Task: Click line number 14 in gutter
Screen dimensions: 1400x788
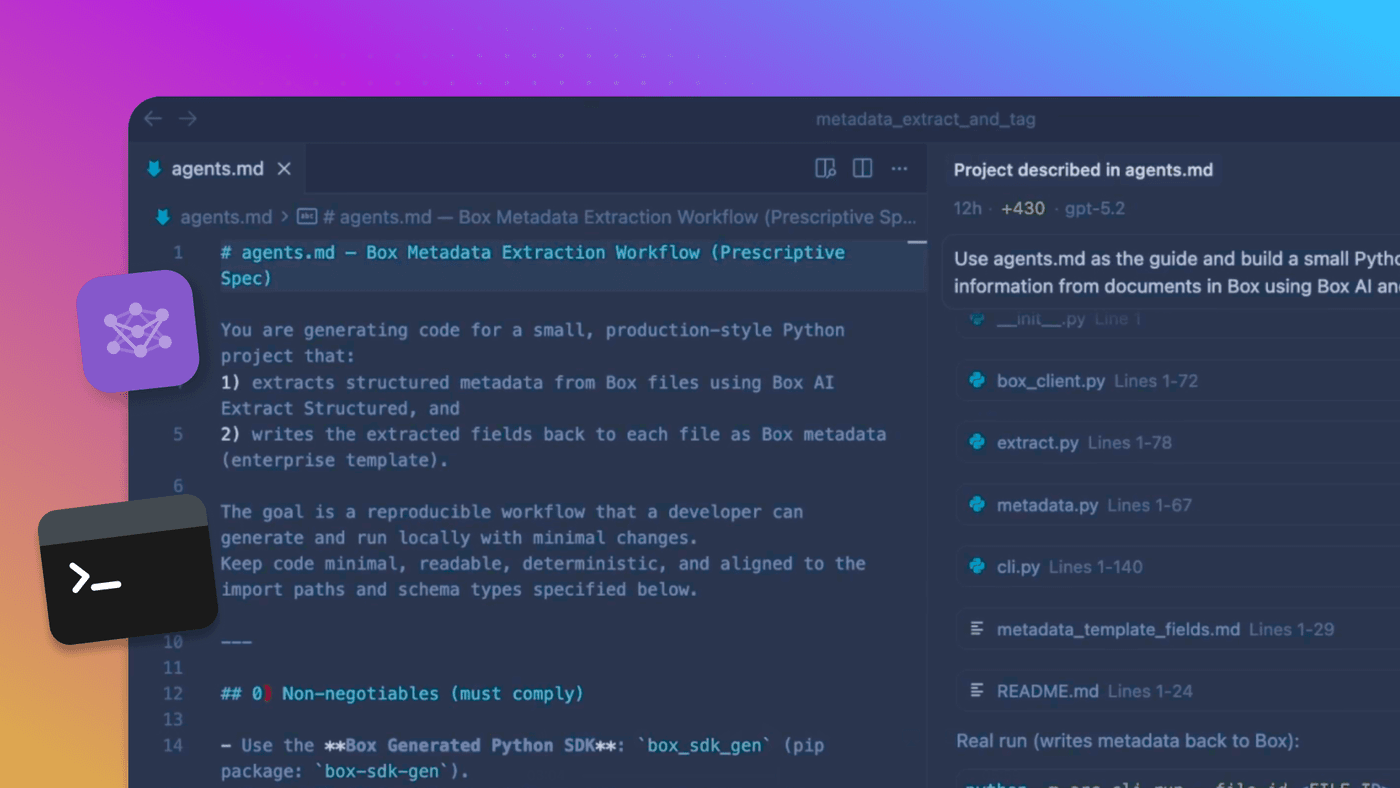Action: (x=172, y=745)
